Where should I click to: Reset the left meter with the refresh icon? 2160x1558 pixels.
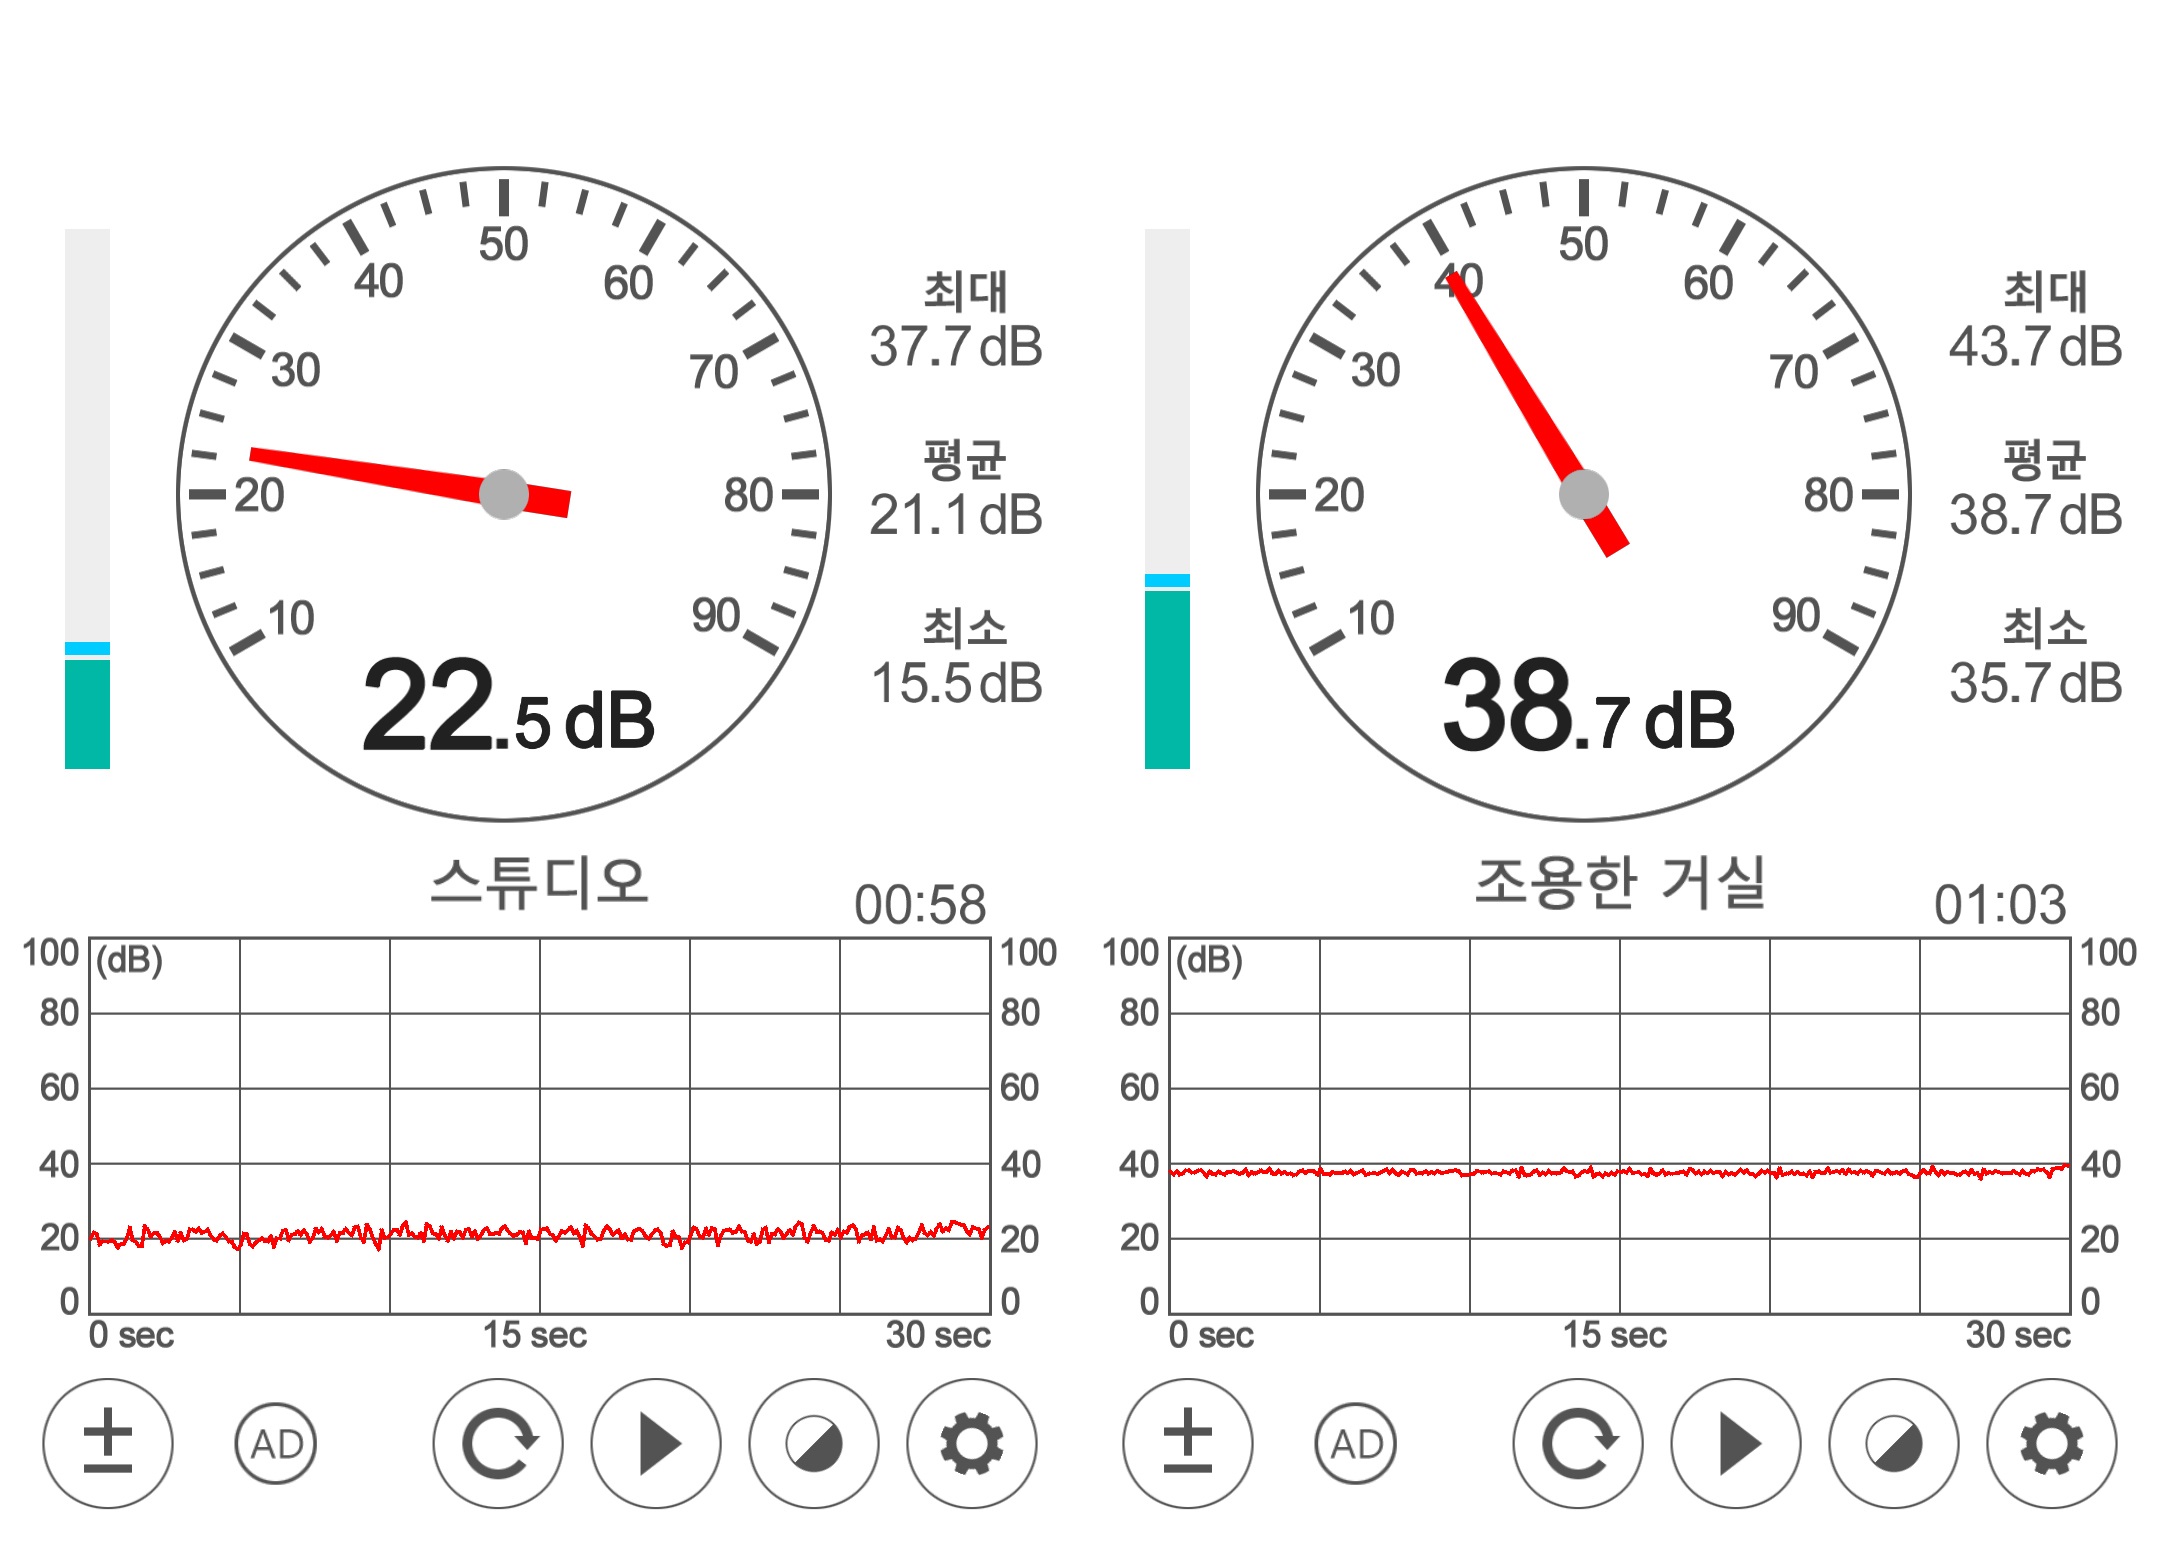pyautogui.click(x=498, y=1443)
